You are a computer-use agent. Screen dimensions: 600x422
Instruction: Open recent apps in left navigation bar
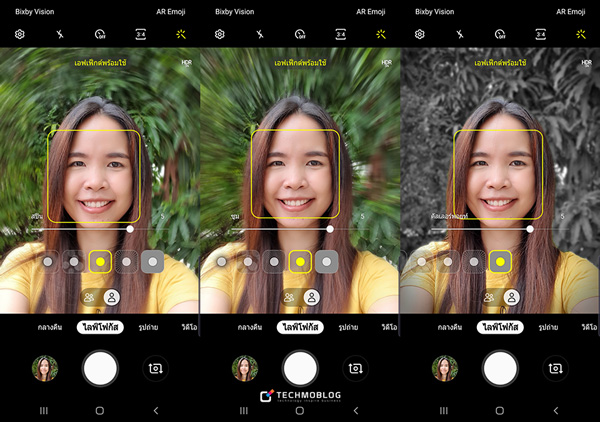(43, 410)
